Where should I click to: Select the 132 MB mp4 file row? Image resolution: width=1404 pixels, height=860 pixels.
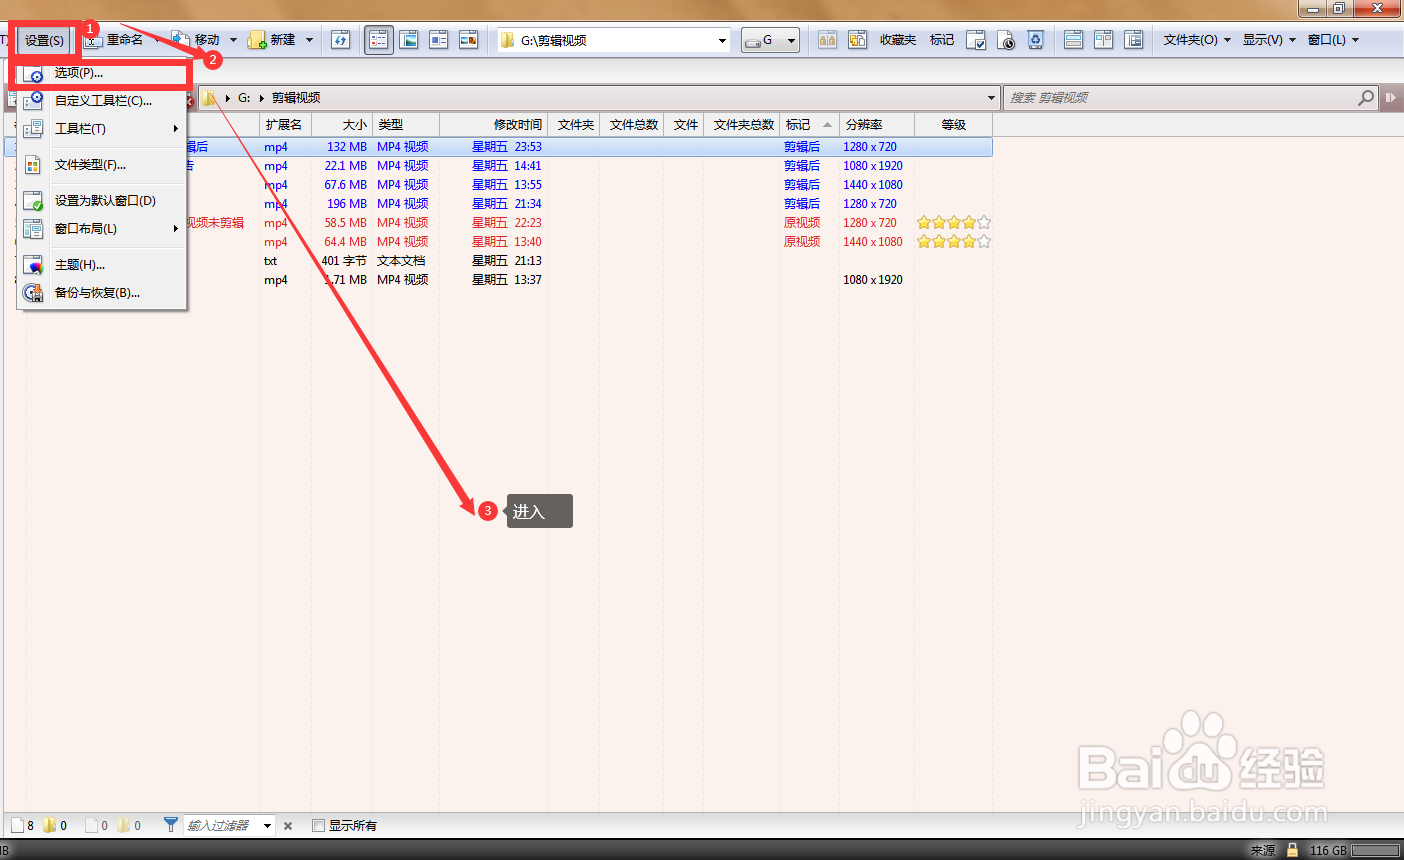pyautogui.click(x=498, y=147)
